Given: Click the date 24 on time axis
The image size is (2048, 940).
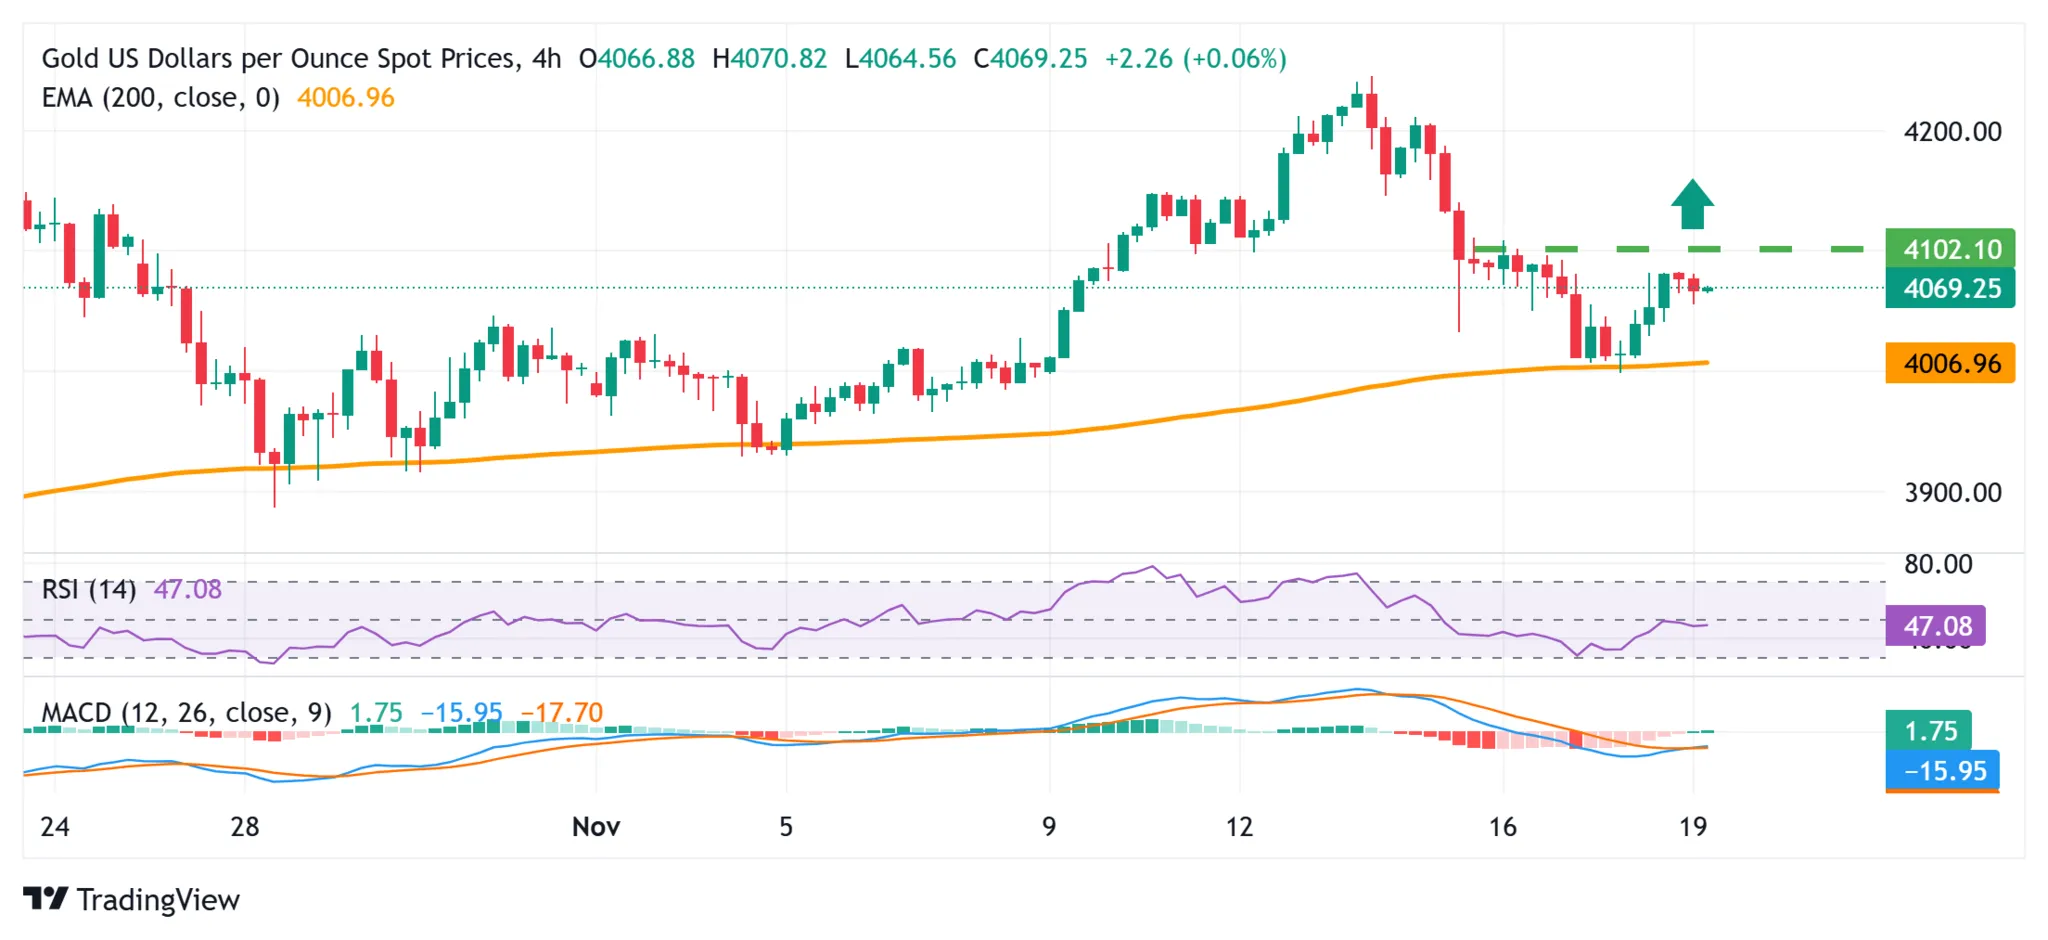Looking at the screenshot, I should tap(55, 827).
